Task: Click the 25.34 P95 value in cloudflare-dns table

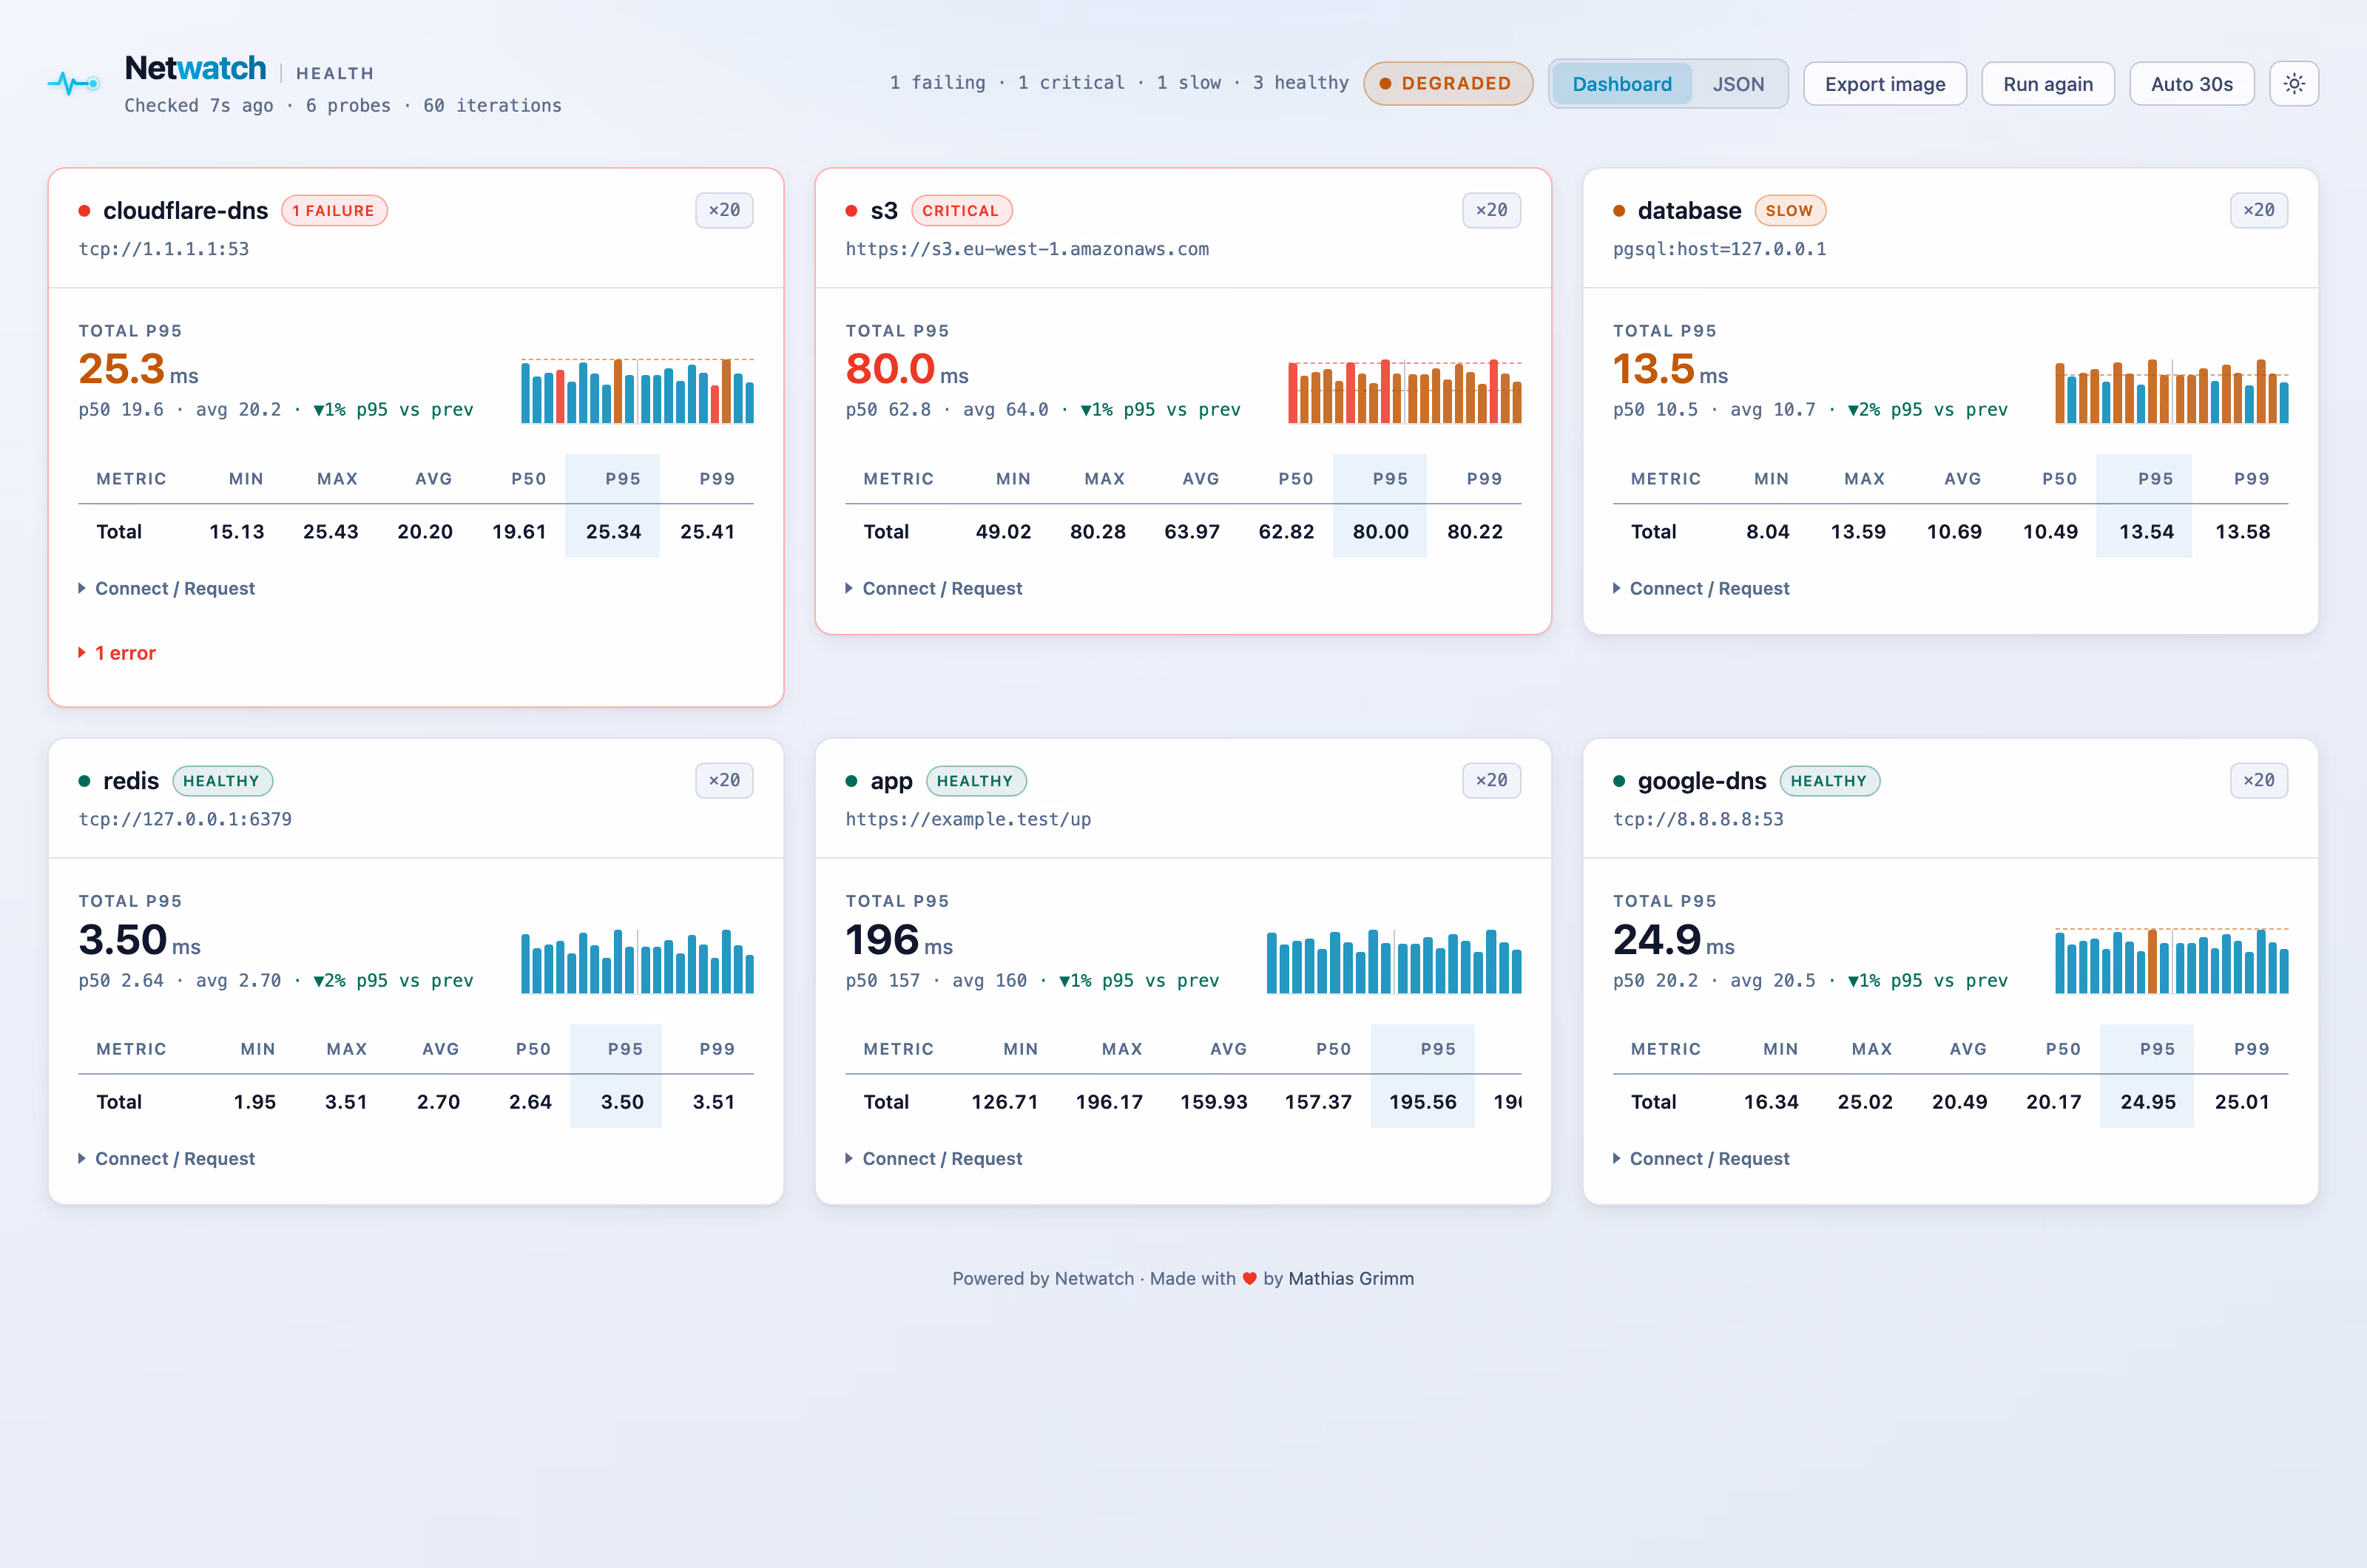Action: 613,532
